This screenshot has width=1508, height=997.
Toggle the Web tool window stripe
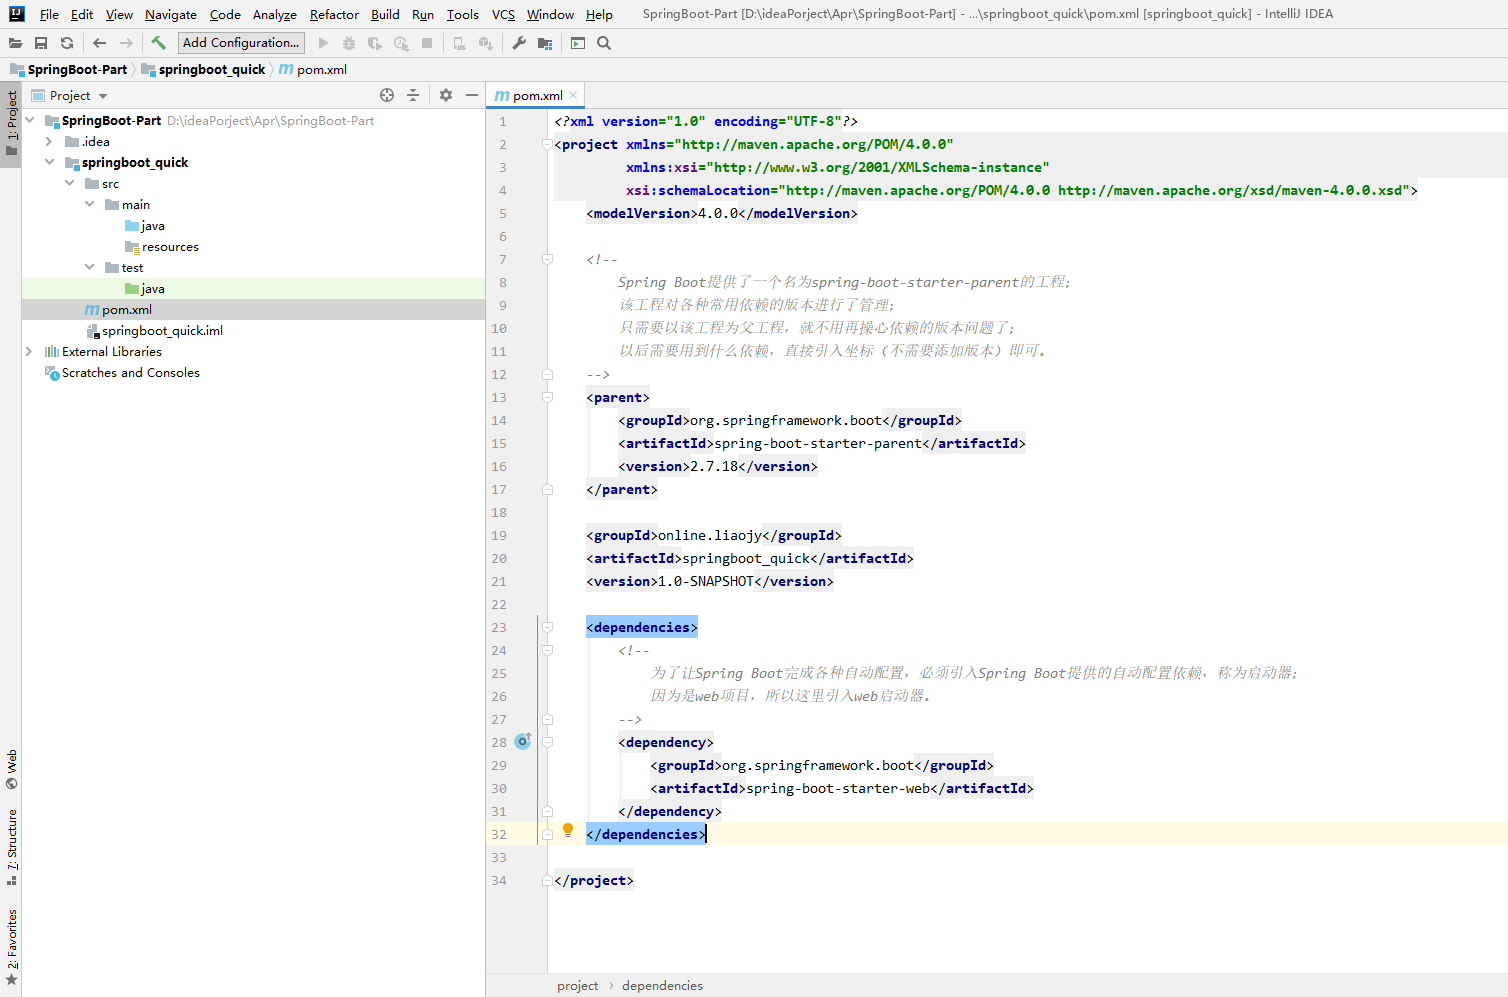point(11,768)
